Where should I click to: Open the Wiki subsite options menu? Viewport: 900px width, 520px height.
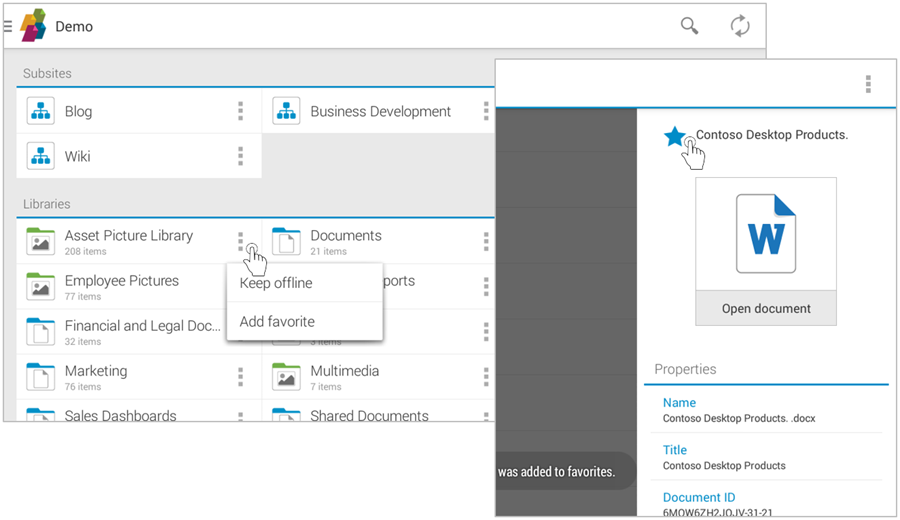pyautogui.click(x=240, y=156)
